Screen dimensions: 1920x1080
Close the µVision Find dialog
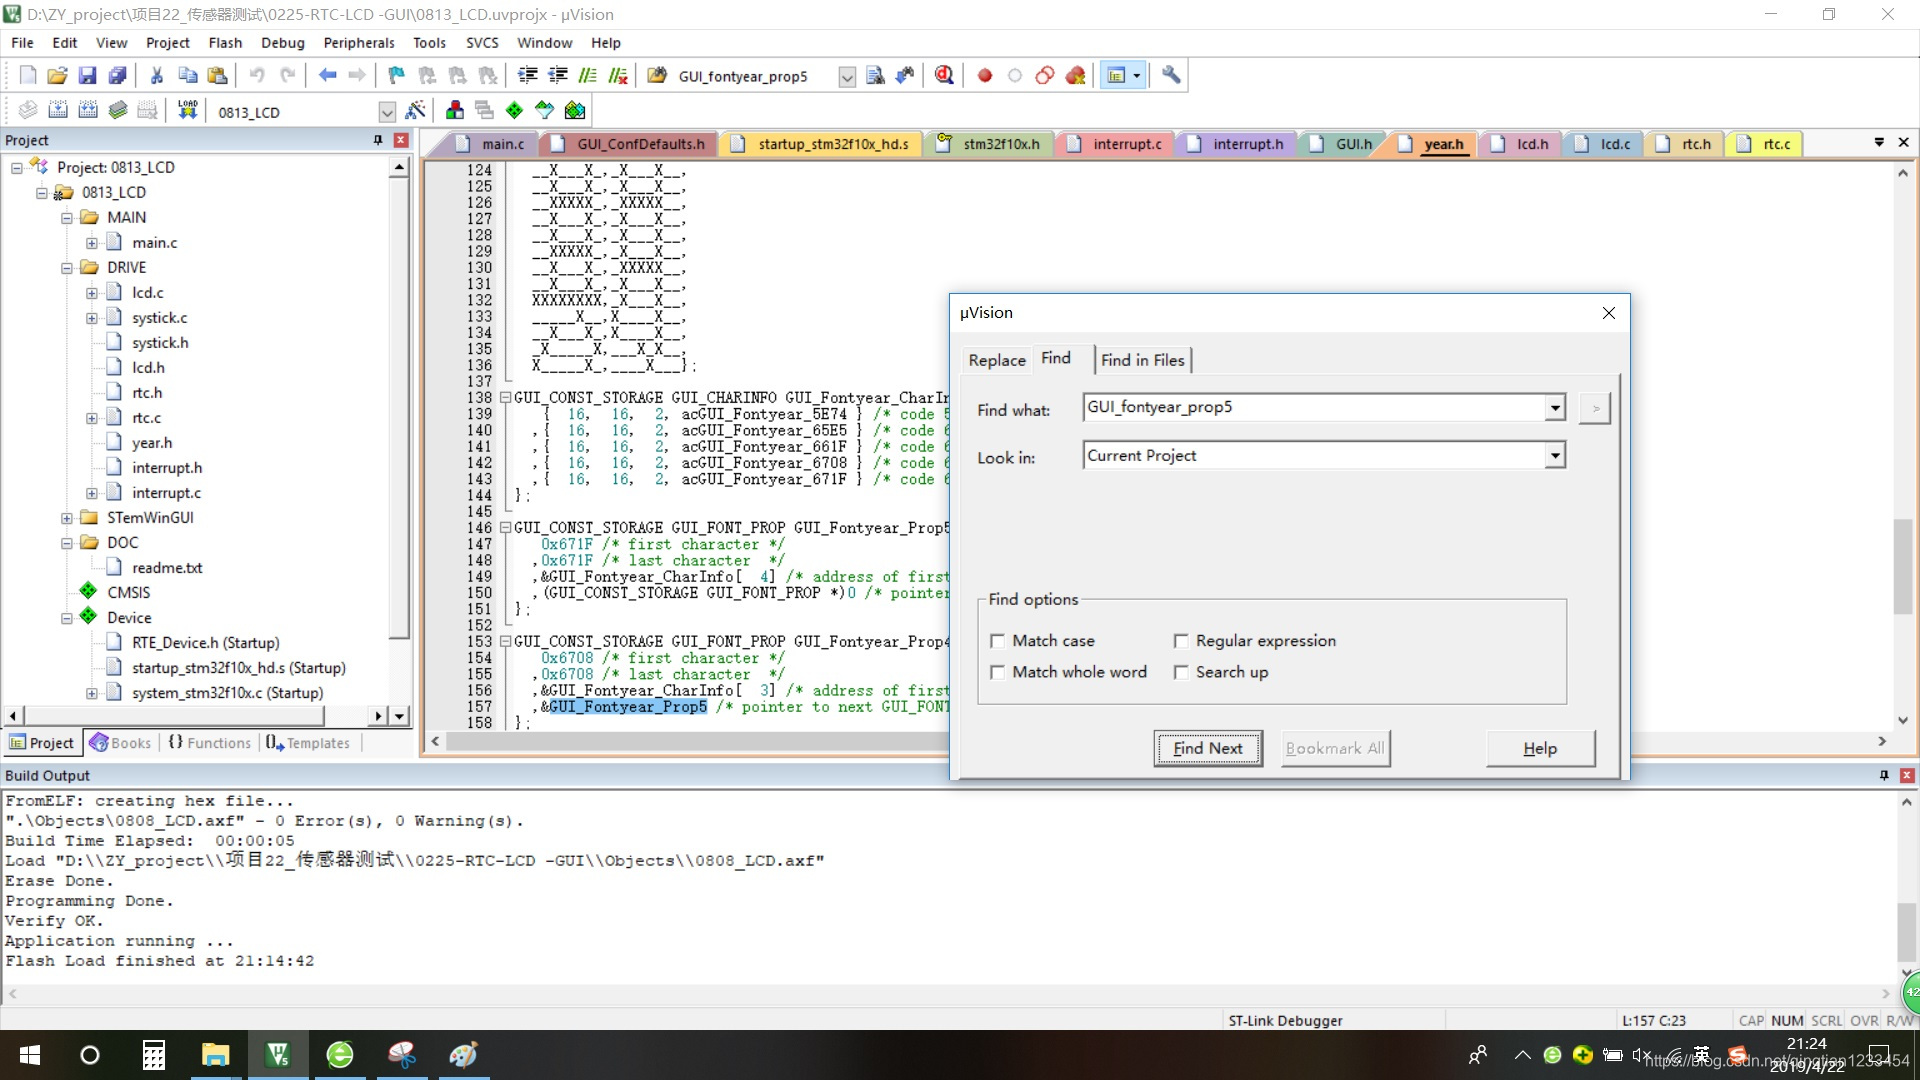(x=1608, y=313)
